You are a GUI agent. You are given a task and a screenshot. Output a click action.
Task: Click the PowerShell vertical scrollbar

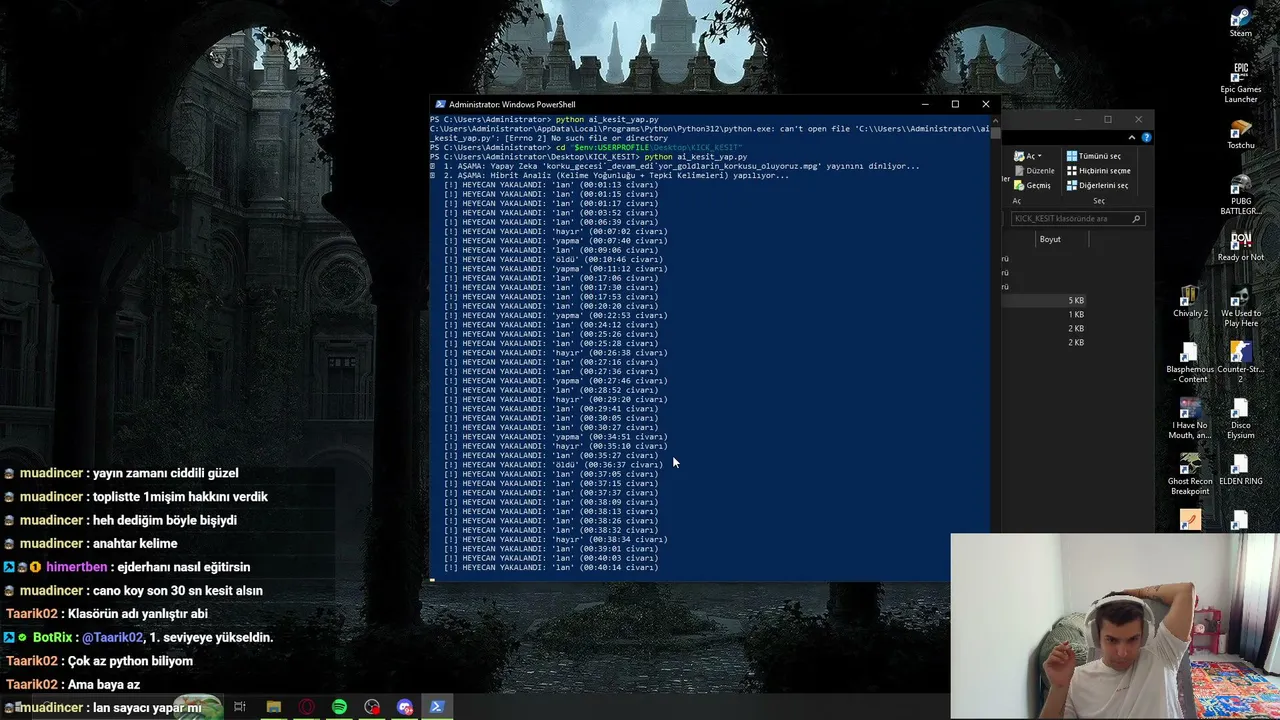(994, 350)
